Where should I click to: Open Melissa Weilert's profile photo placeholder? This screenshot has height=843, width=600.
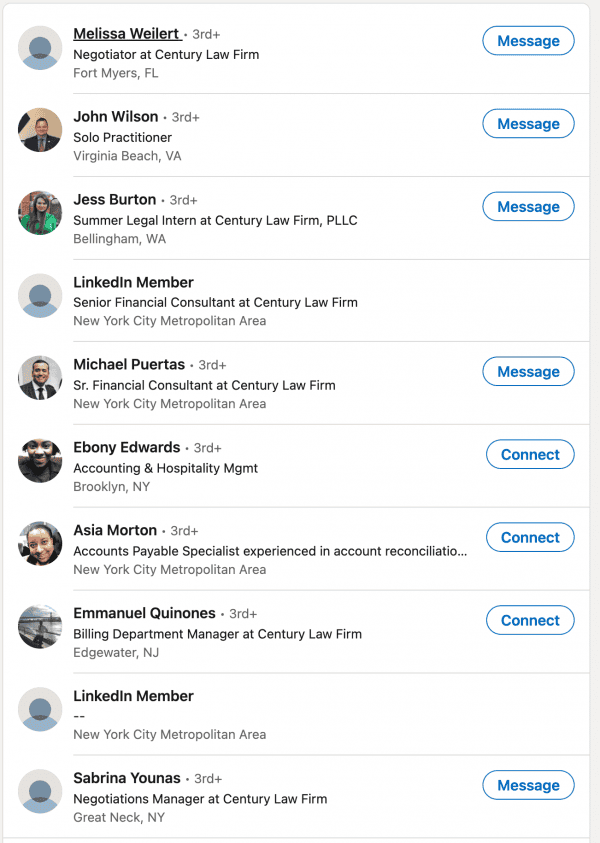pyautogui.click(x=40, y=48)
